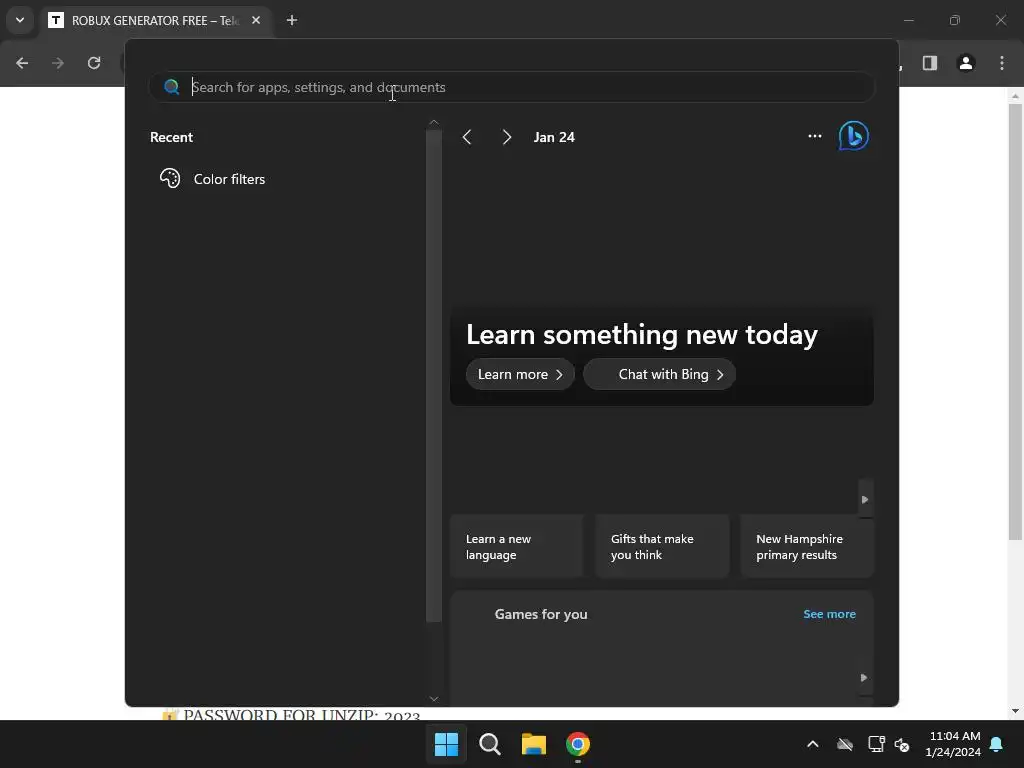The image size is (1024, 768).
Task: Open the Learn a new language card
Action: [x=517, y=547]
